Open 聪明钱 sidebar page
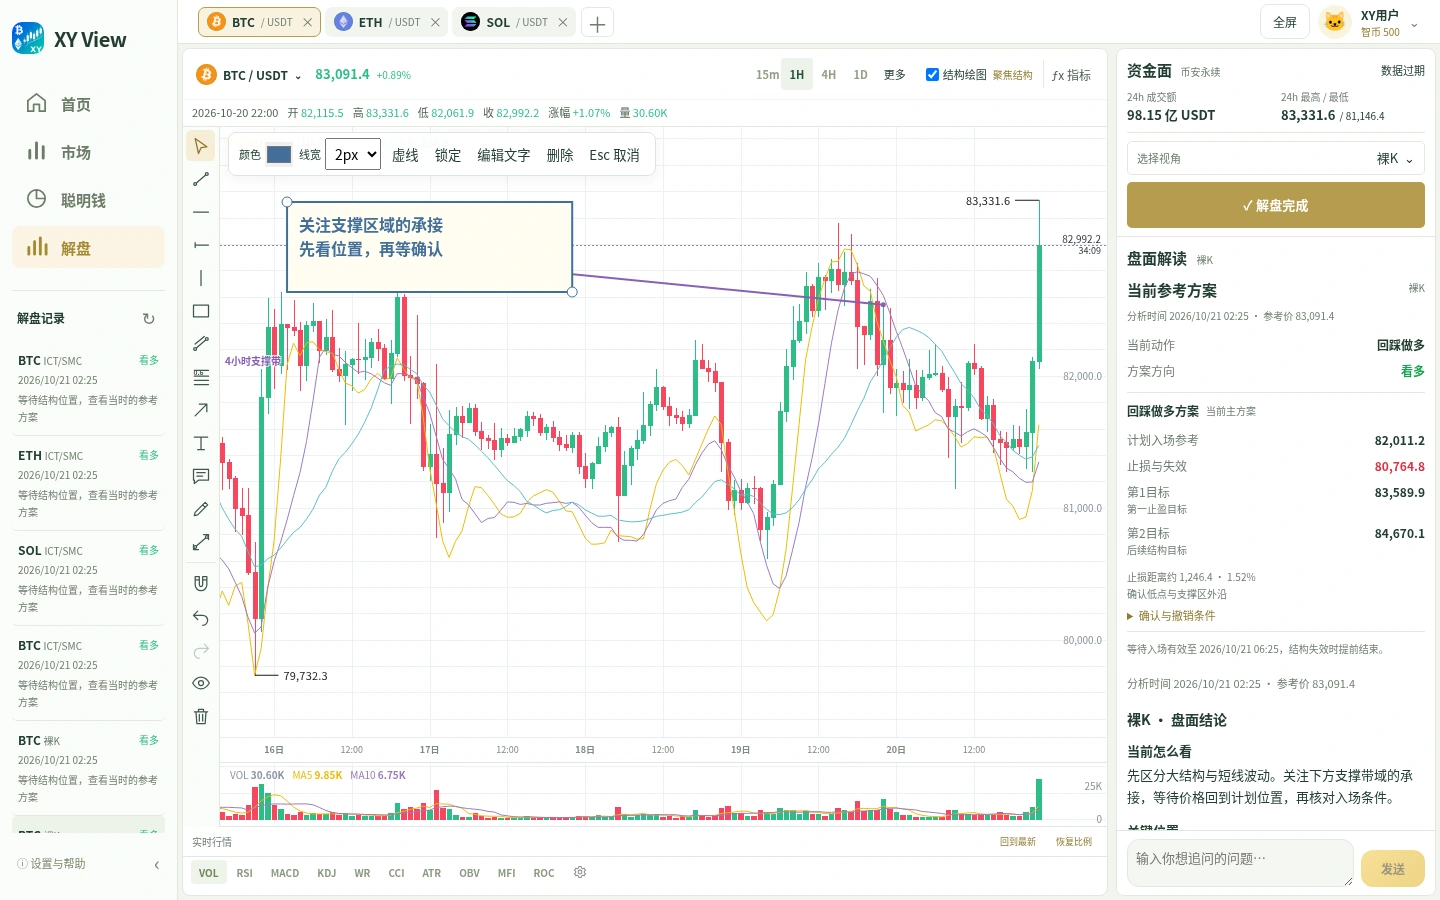The width and height of the screenshot is (1440, 900). coord(88,200)
